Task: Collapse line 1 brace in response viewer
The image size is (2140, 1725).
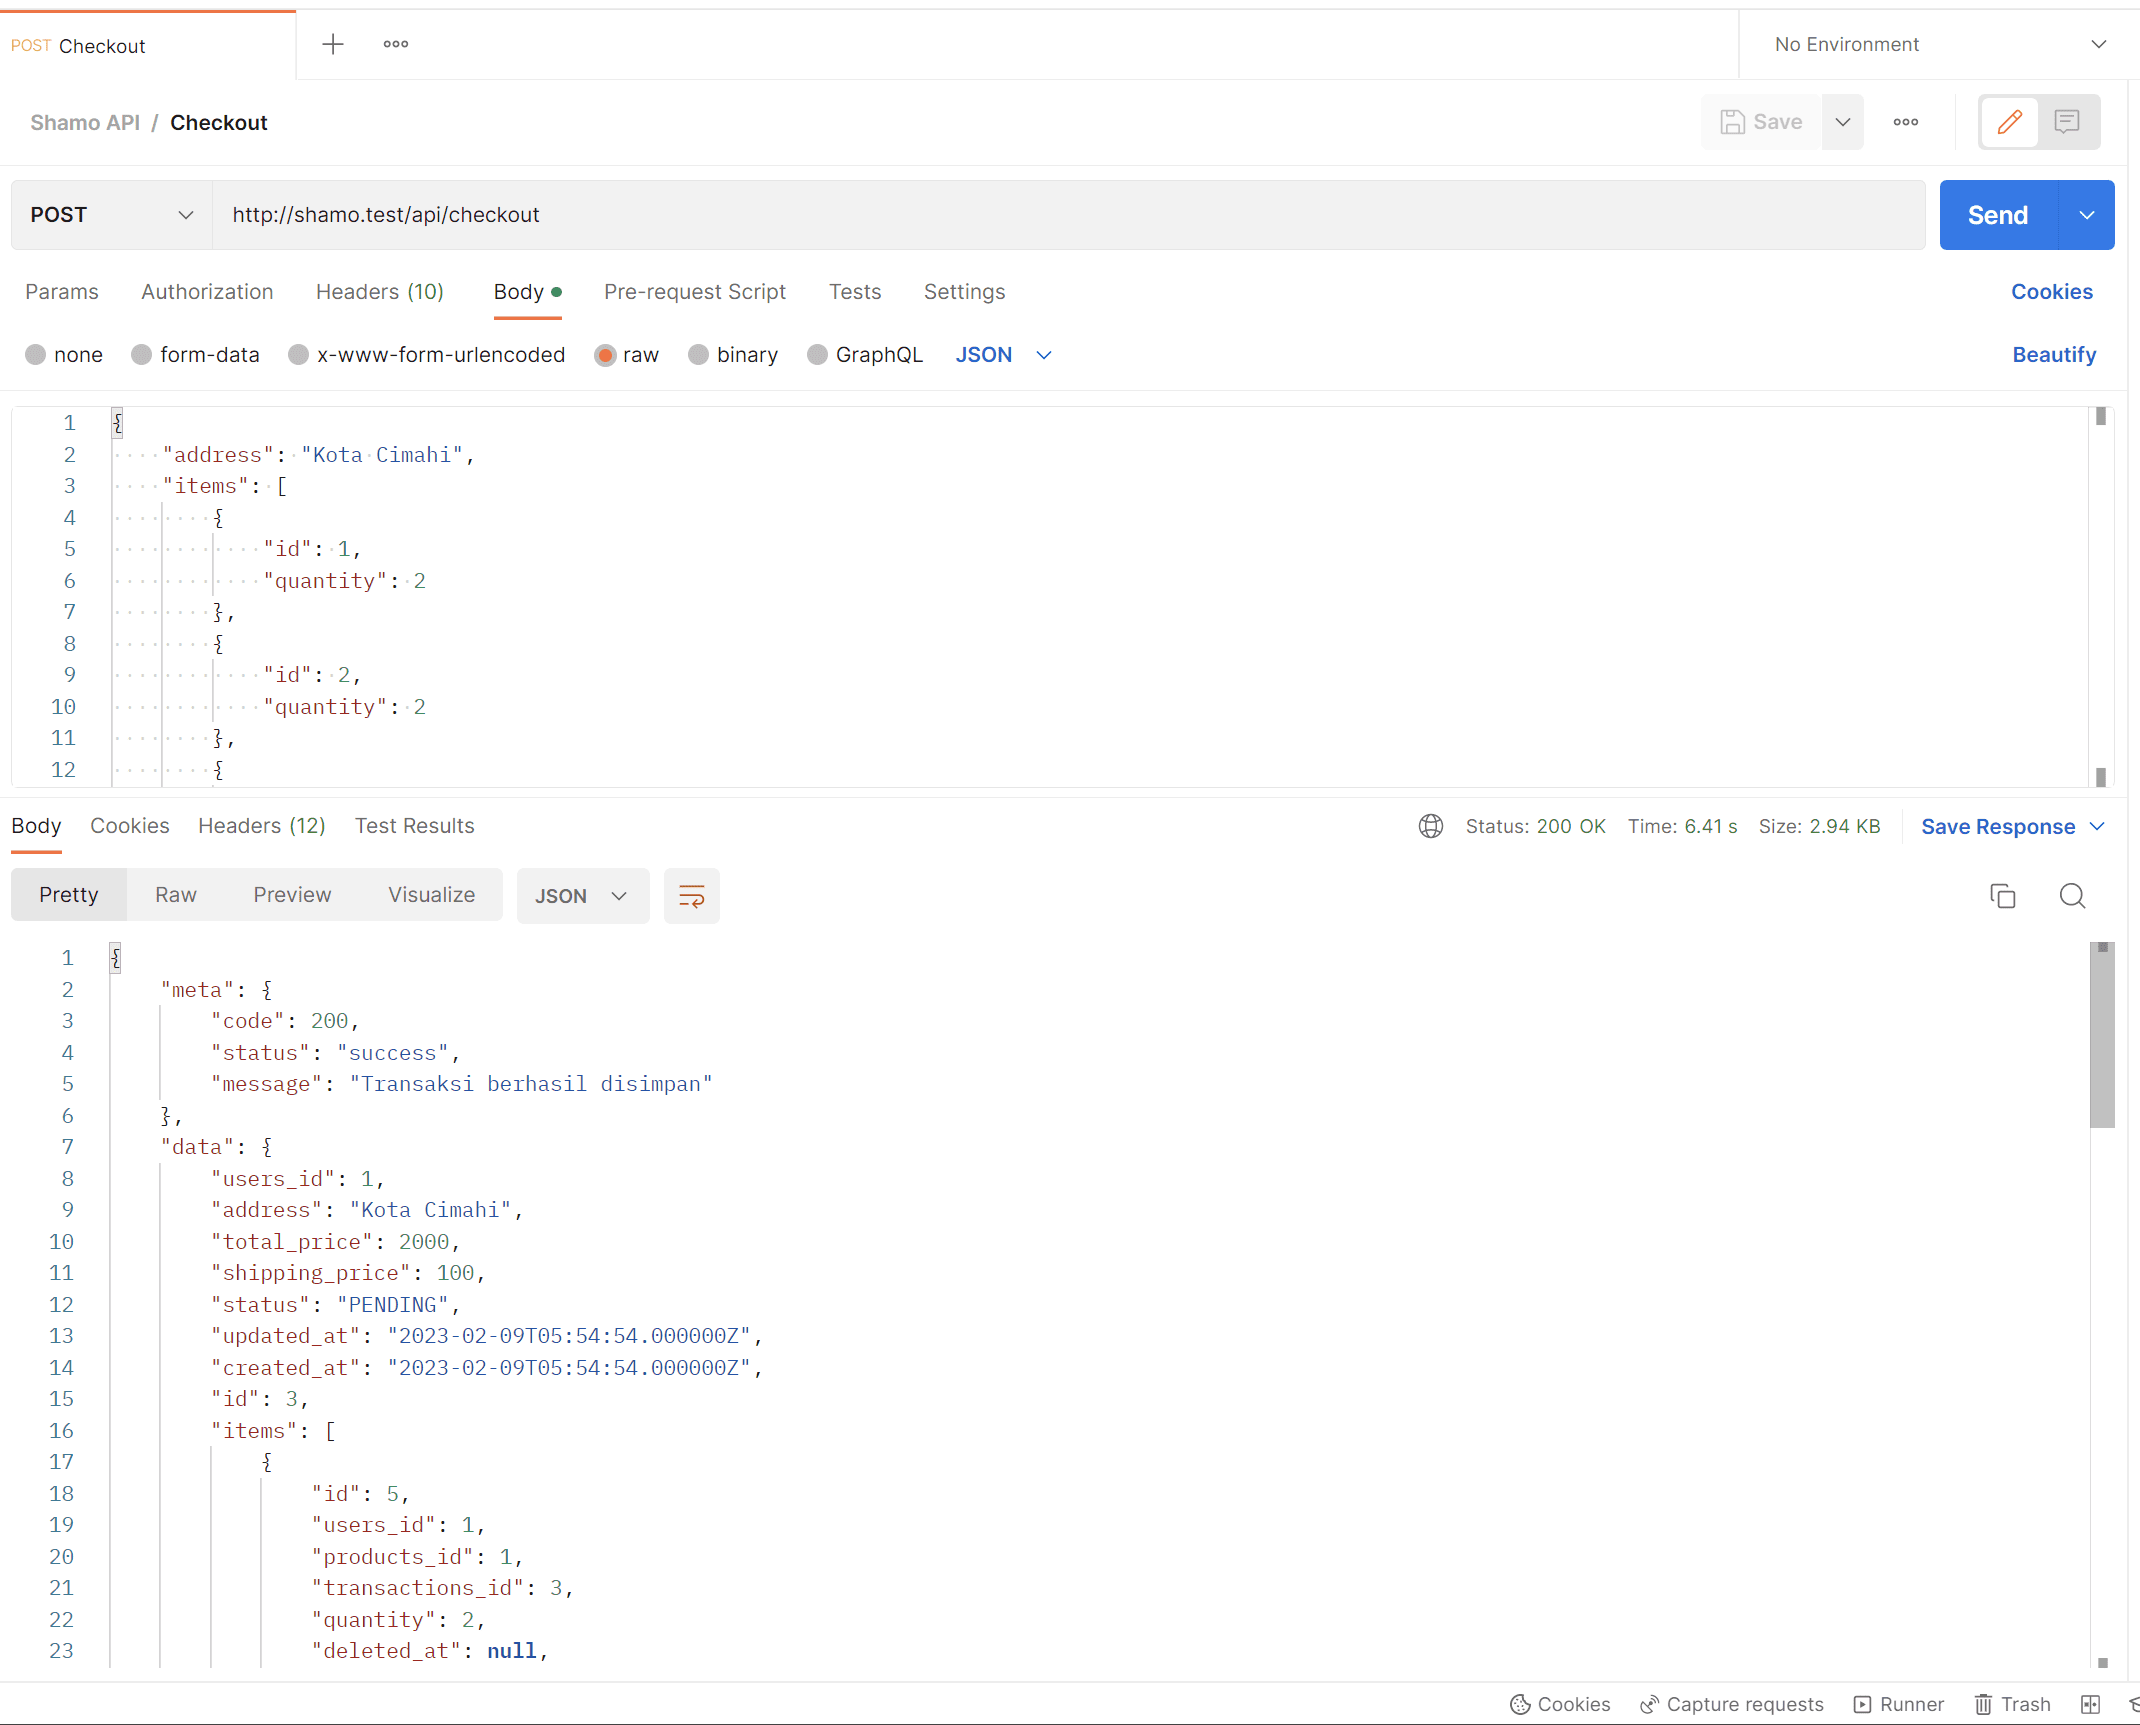Action: click(x=116, y=958)
